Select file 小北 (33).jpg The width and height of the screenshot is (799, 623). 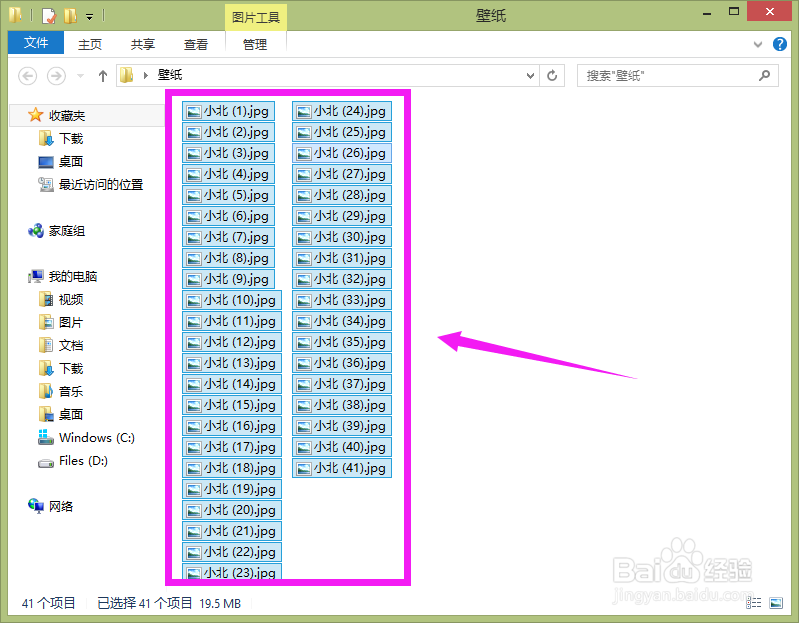coord(342,301)
